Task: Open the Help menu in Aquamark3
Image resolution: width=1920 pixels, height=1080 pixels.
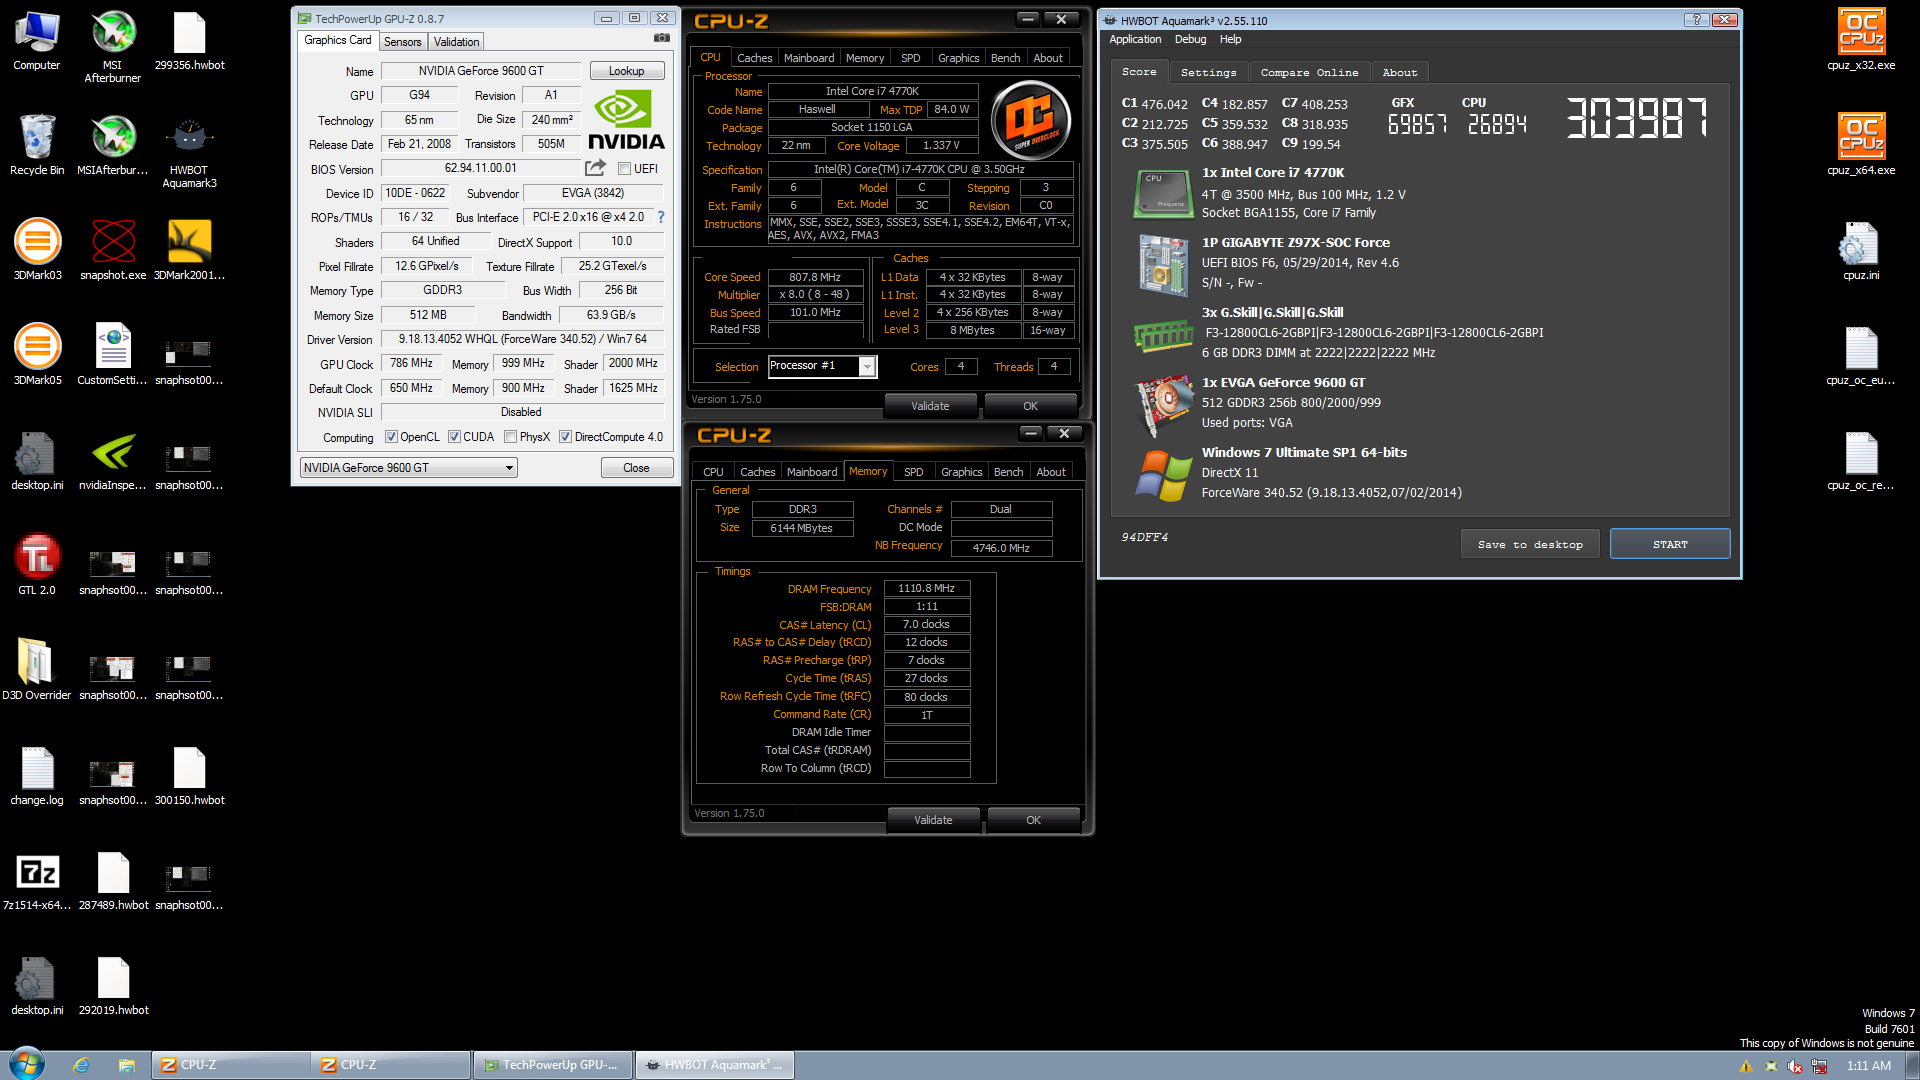Action: point(1230,39)
